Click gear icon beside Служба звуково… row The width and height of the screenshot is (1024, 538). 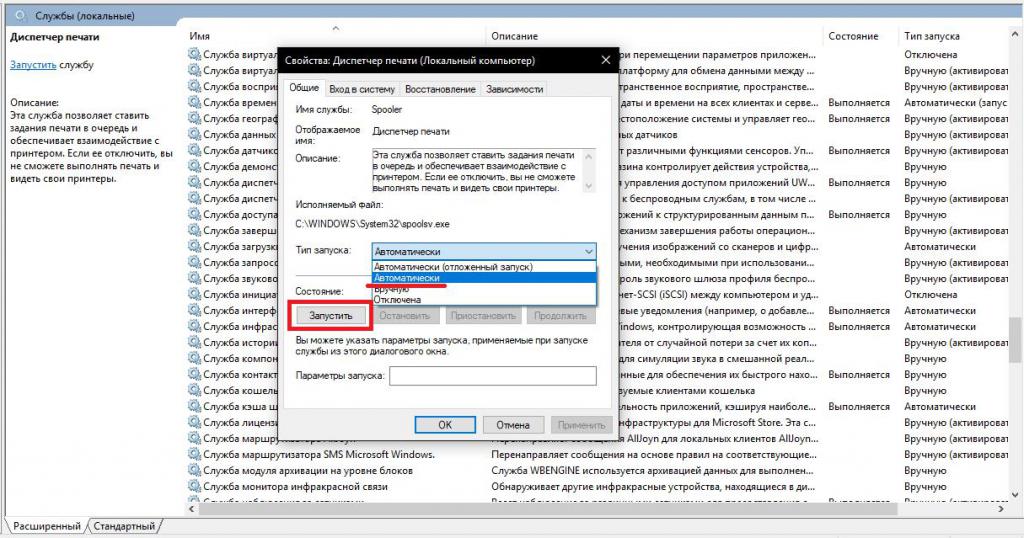[x=195, y=278]
